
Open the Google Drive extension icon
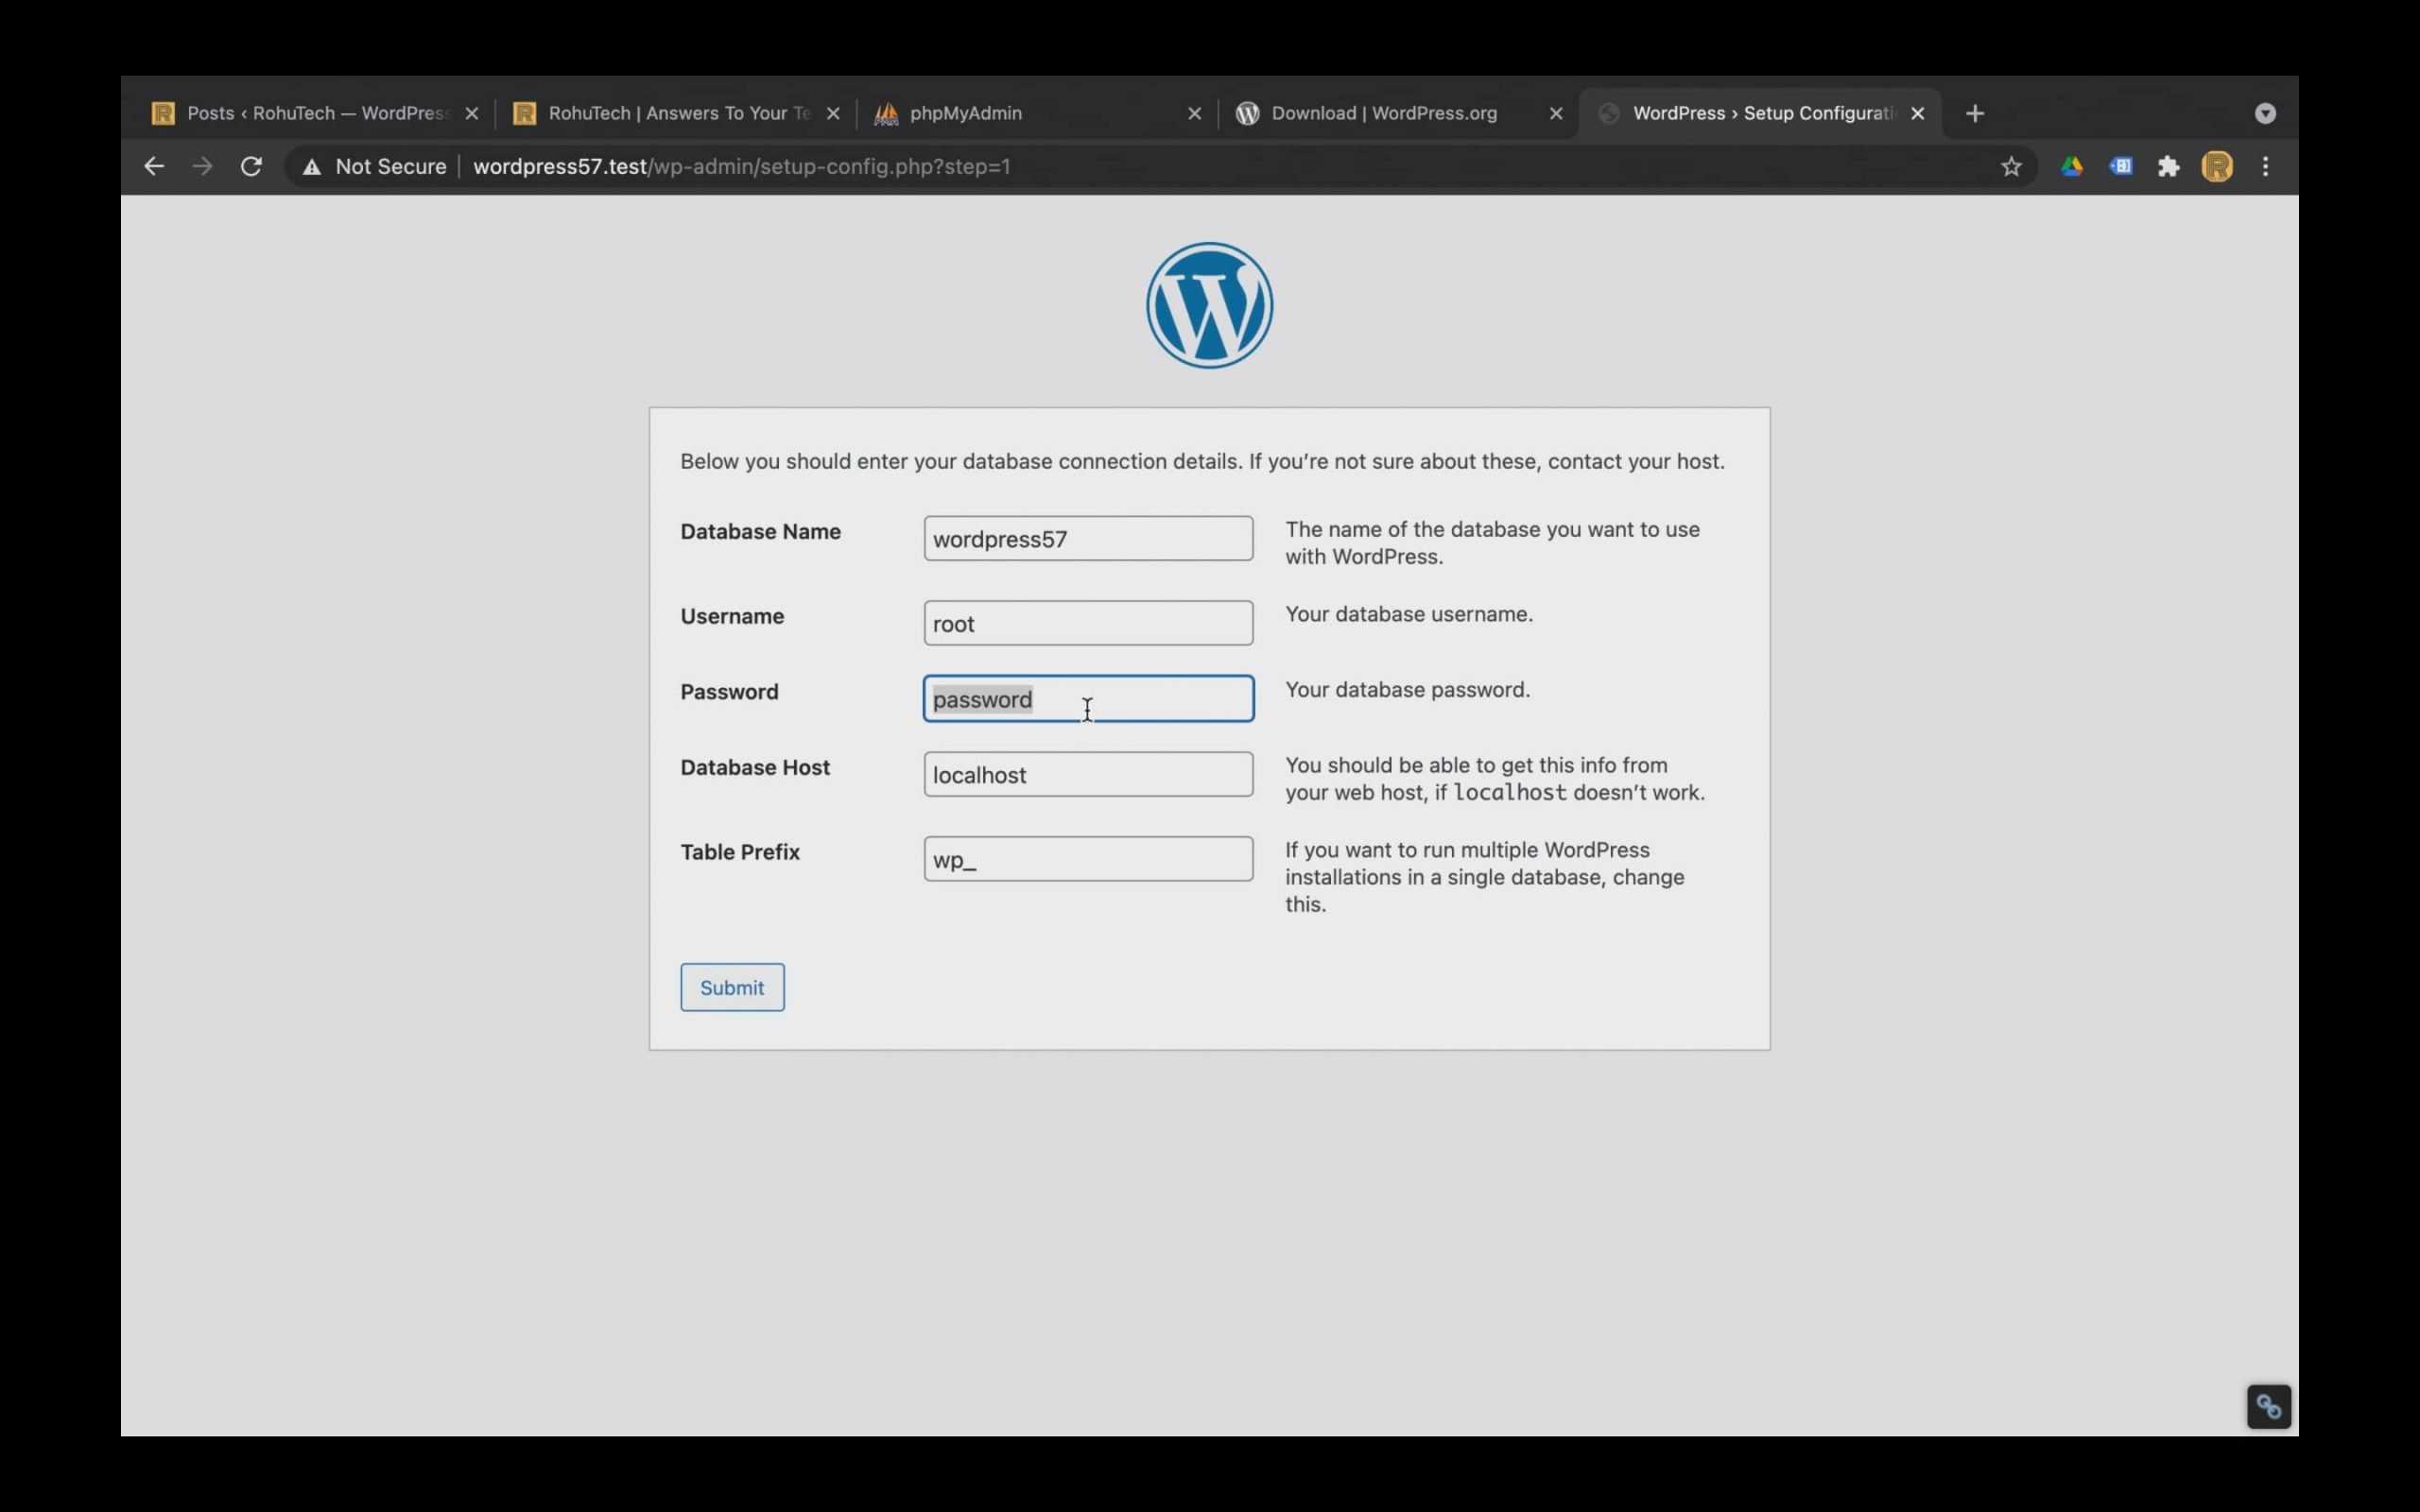[2071, 166]
